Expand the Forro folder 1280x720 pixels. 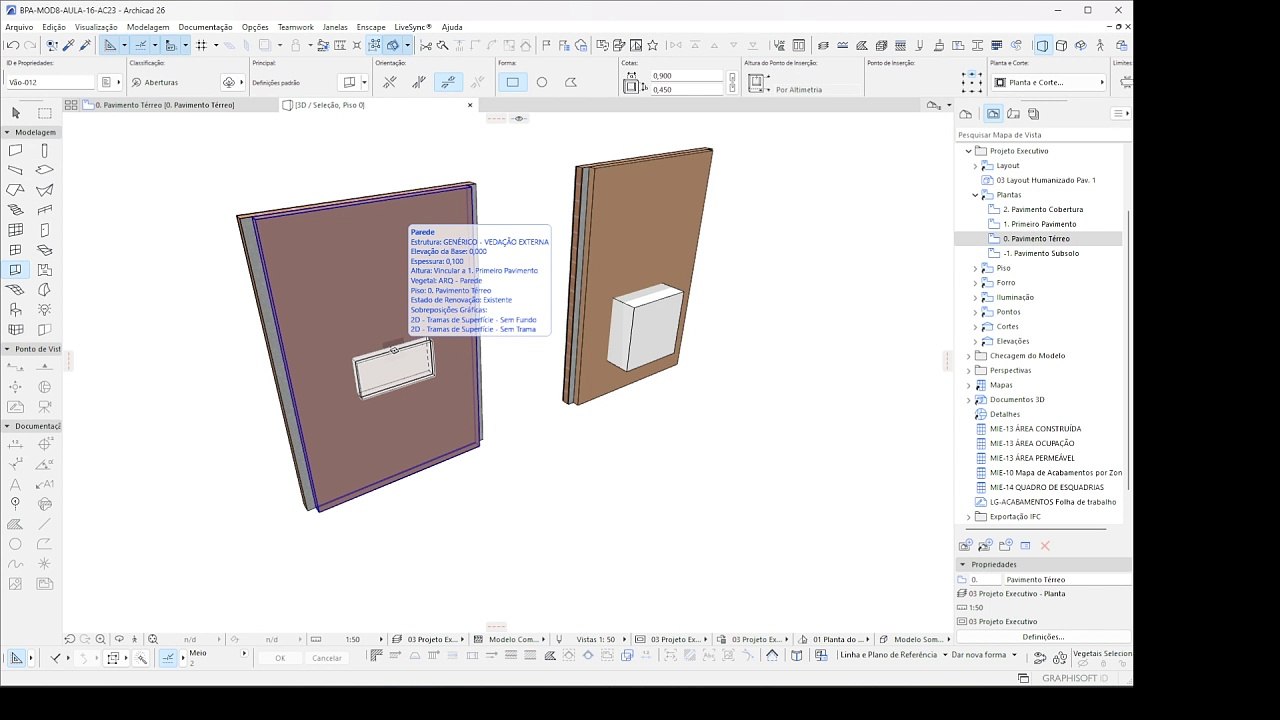[x=975, y=283]
